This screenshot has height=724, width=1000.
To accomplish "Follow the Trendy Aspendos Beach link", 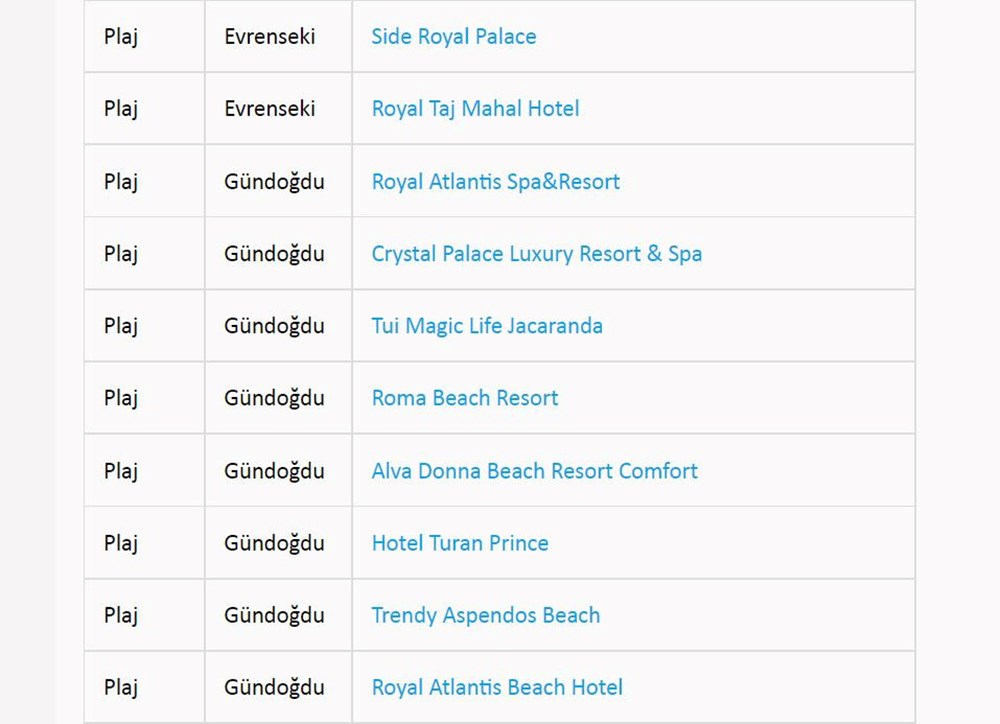I will pyautogui.click(x=486, y=615).
